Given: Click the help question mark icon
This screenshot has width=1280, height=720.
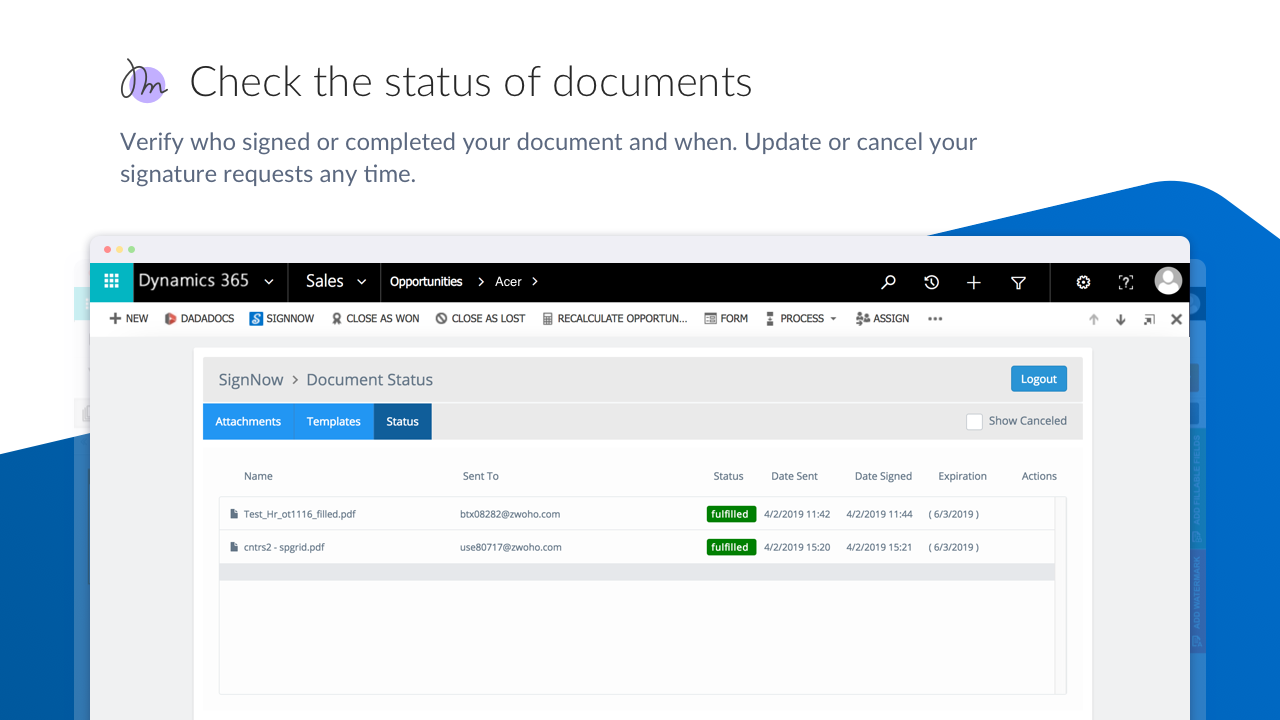Looking at the screenshot, I should 1126,283.
